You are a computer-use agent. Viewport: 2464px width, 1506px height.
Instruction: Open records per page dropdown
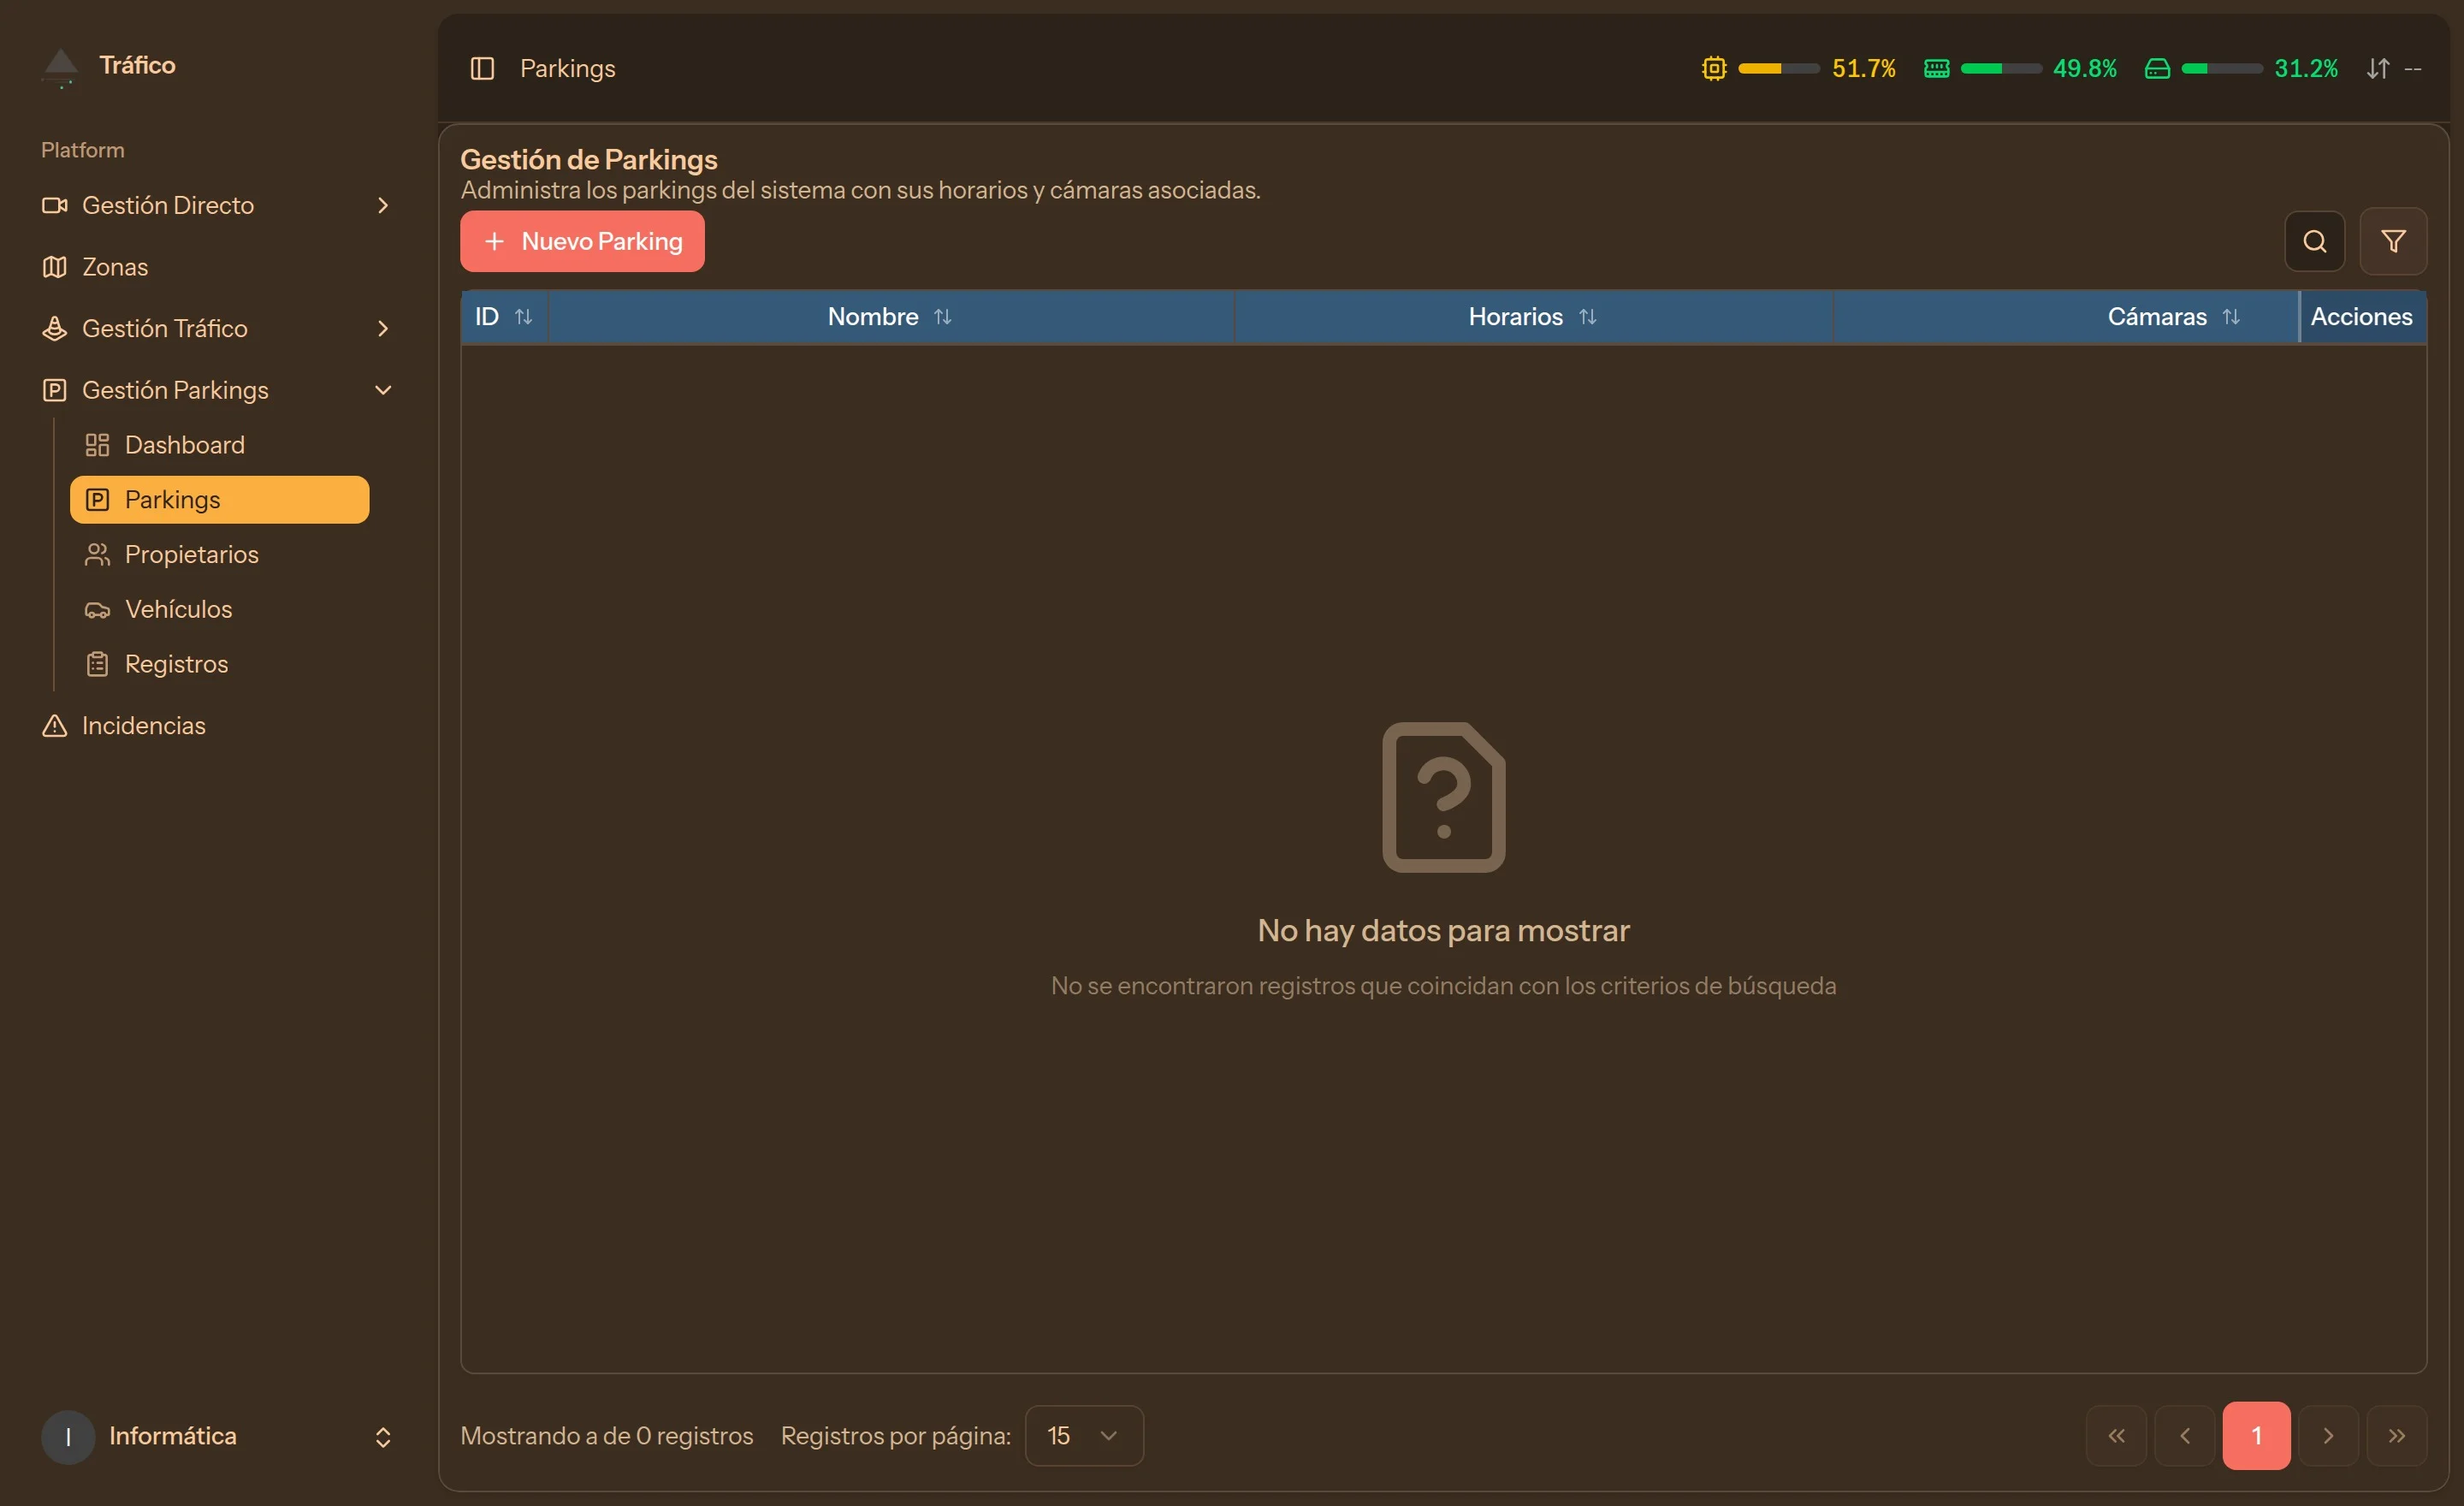click(x=1084, y=1436)
